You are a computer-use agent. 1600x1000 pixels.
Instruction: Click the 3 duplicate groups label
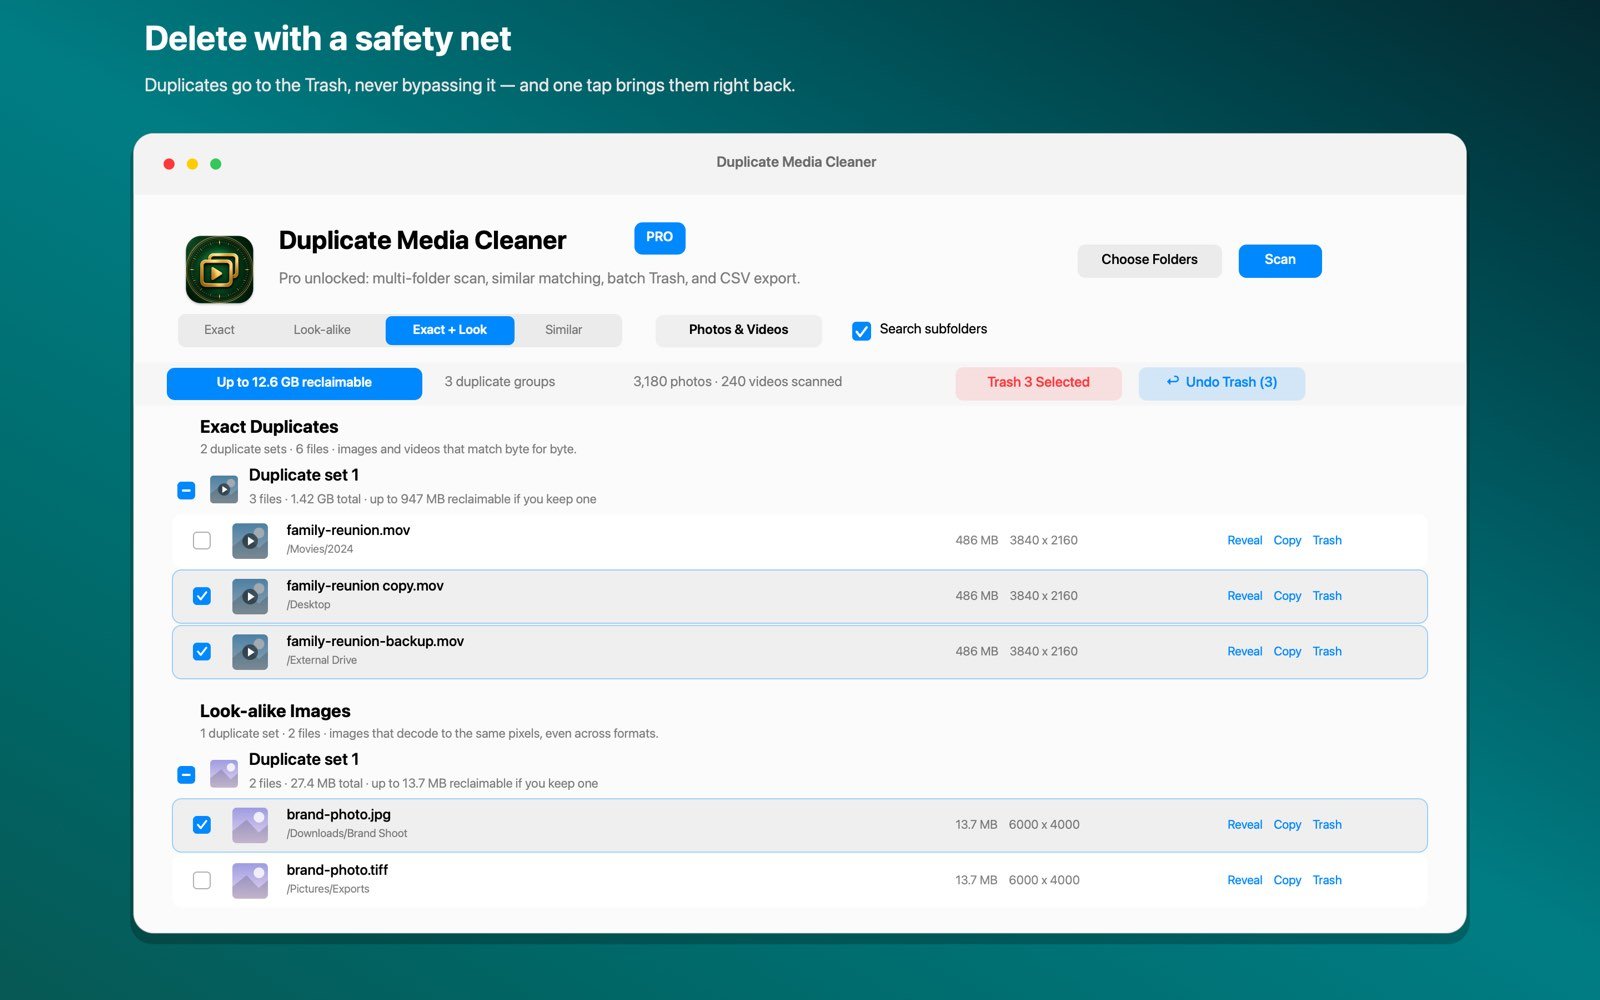click(499, 382)
